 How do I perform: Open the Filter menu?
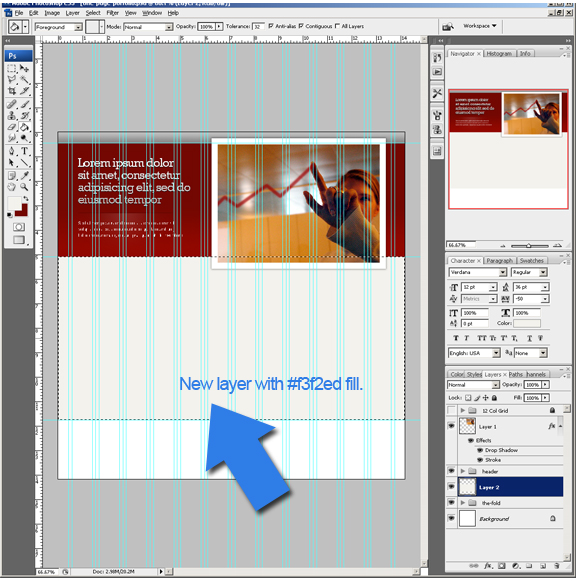pos(112,13)
